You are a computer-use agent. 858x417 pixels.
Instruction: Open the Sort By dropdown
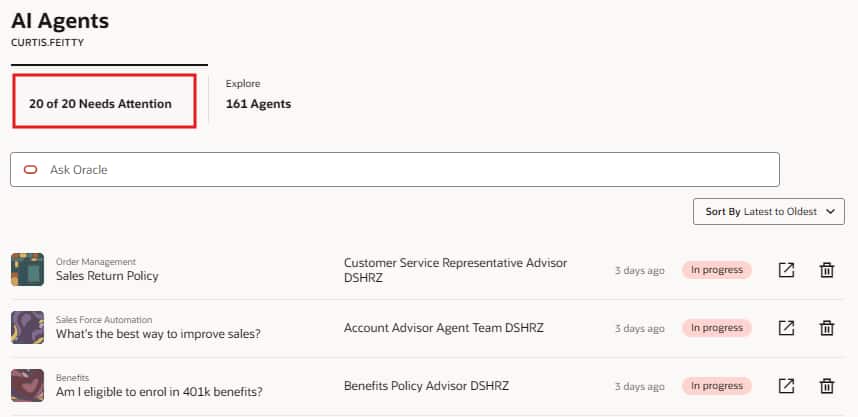(768, 212)
